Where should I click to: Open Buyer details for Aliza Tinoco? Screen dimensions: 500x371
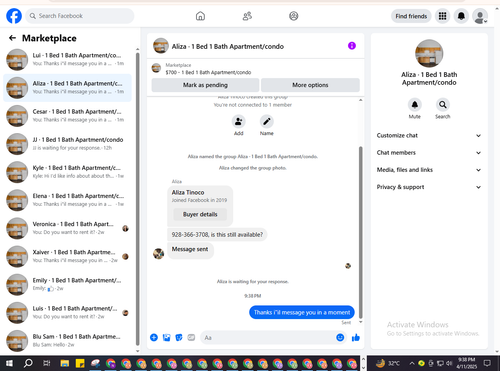click(x=200, y=214)
